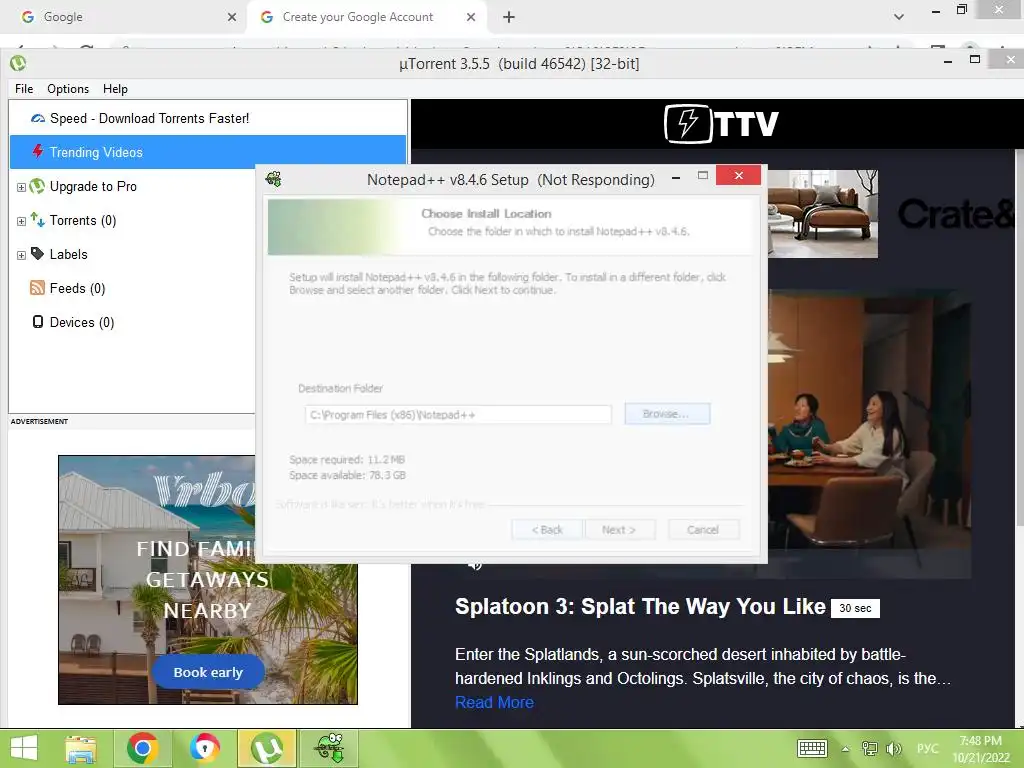The image size is (1024, 768).
Task: Select Torrents (0) in sidebar
Action: coord(83,221)
